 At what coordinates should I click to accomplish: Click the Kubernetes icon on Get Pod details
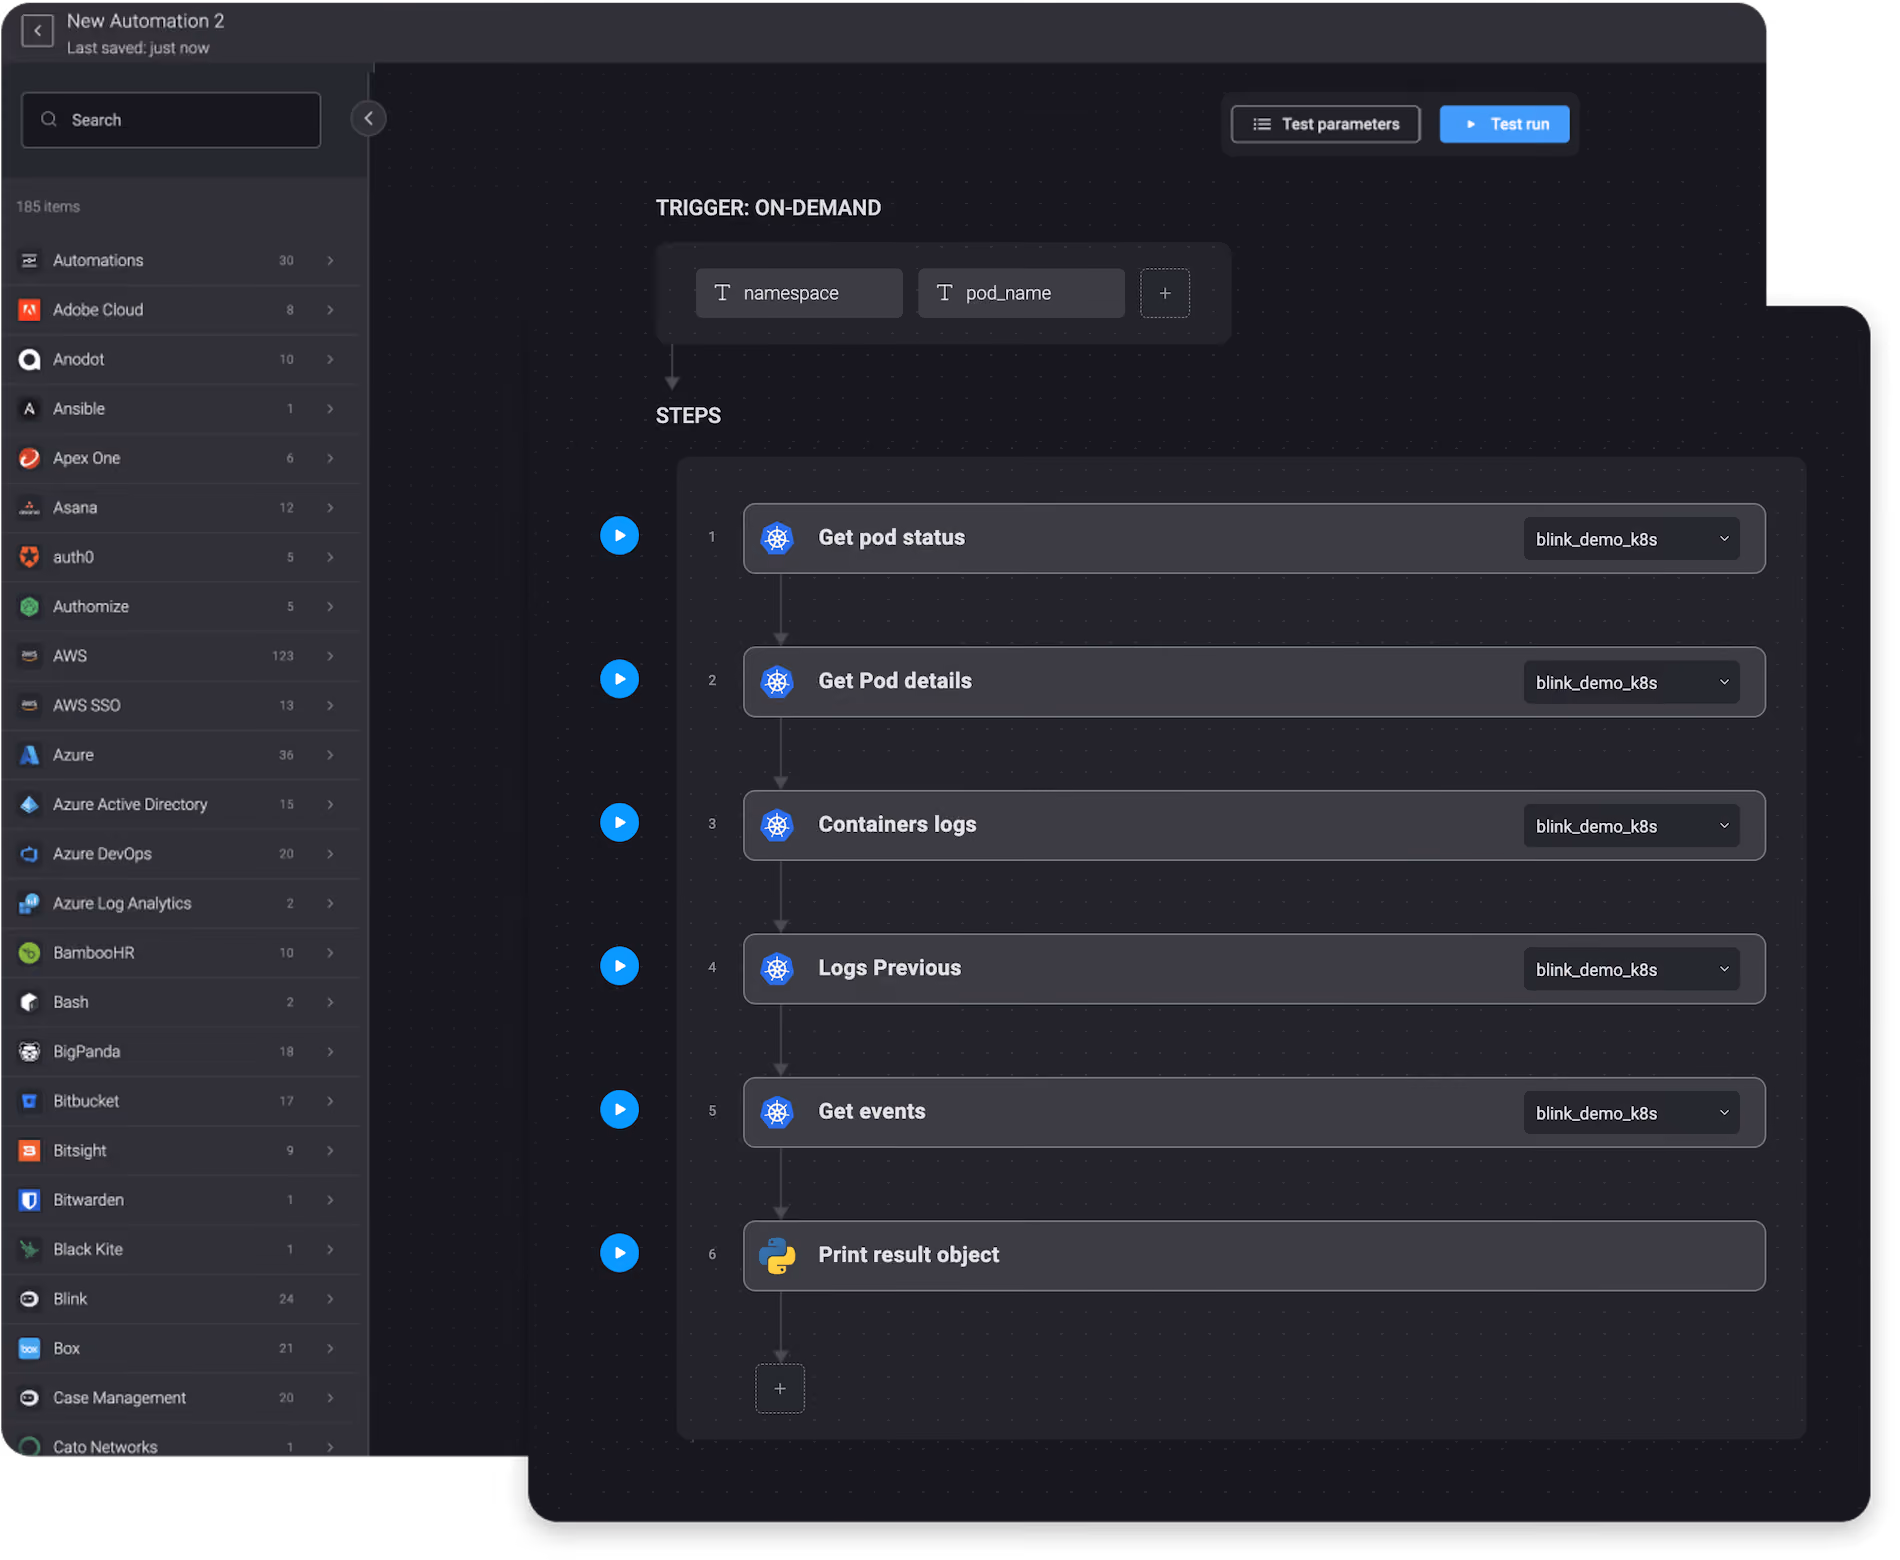pos(777,682)
